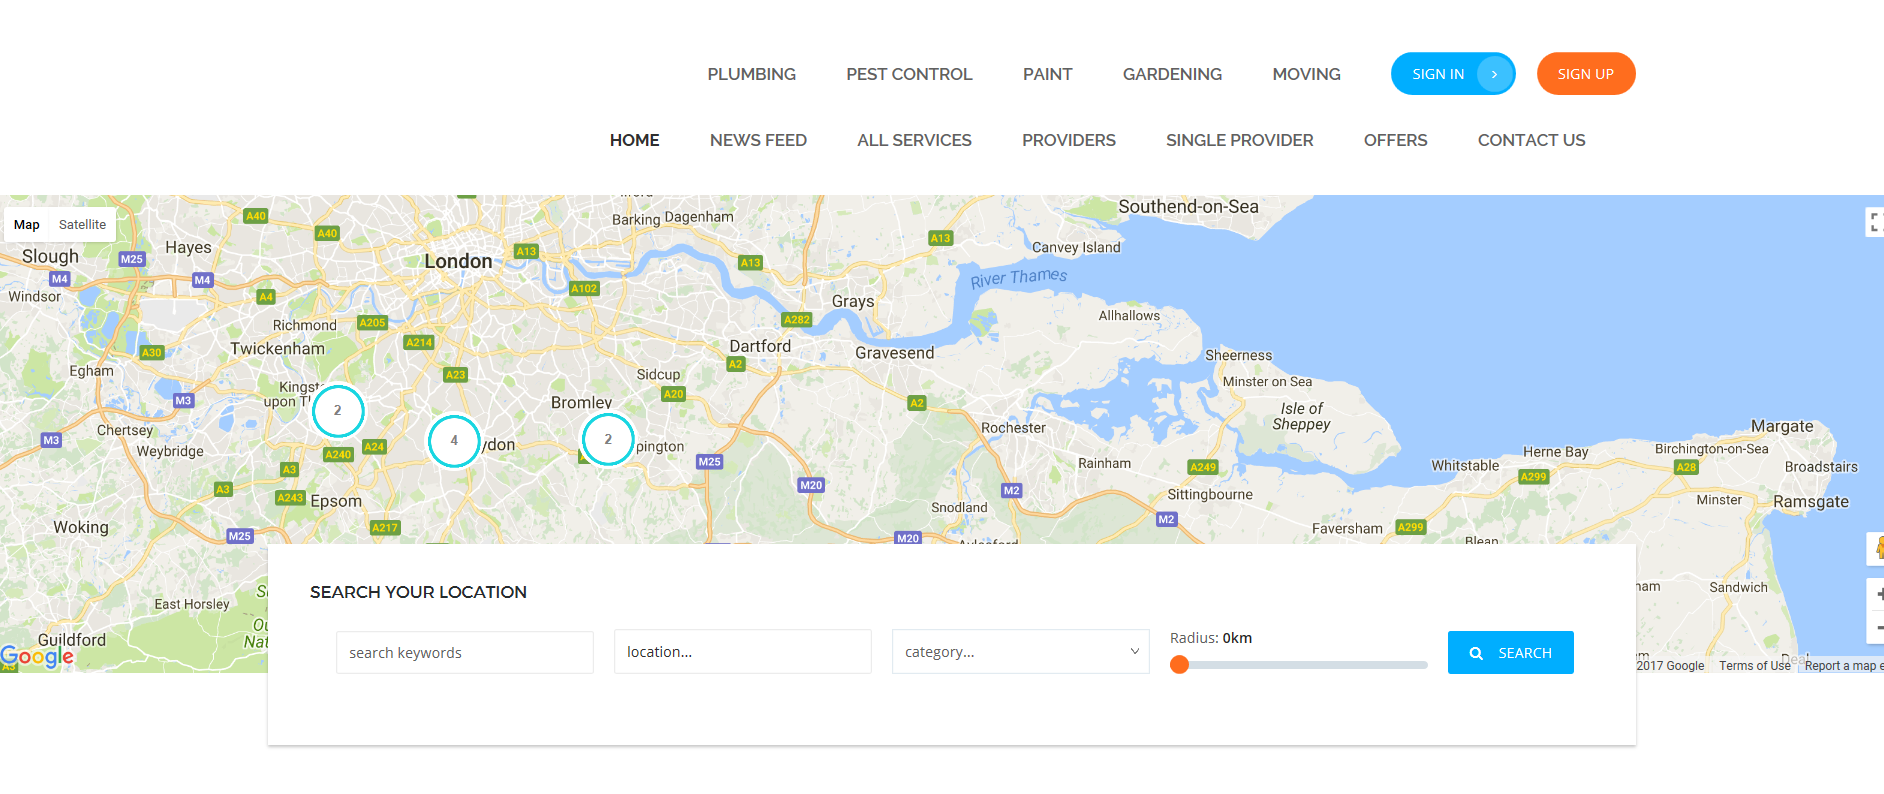Viewport: 1884px width, 794px height.
Task: Click the orange radius slider handle
Action: 1180,665
